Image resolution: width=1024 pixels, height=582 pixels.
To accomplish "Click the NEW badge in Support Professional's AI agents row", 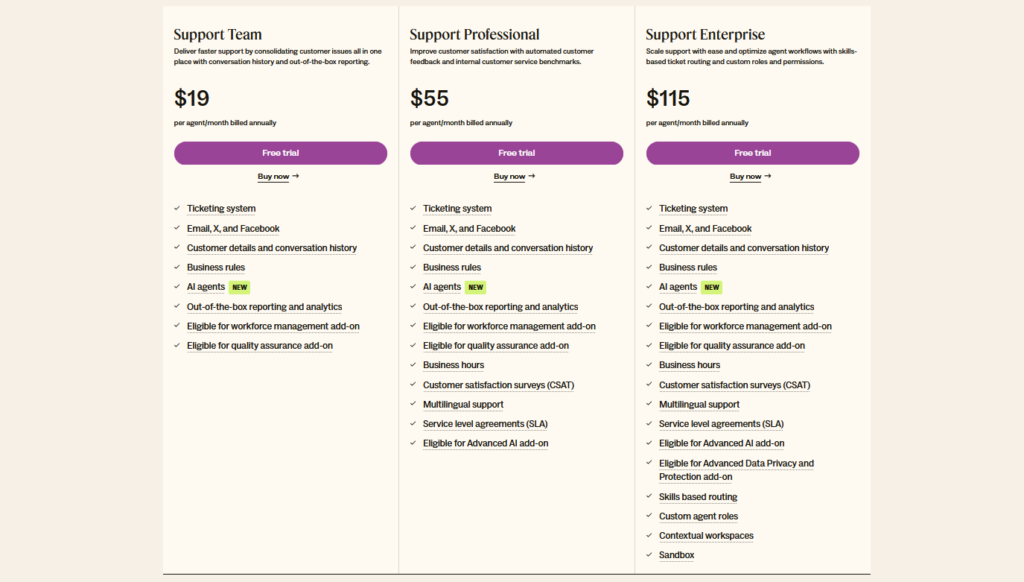I will click(x=475, y=287).
